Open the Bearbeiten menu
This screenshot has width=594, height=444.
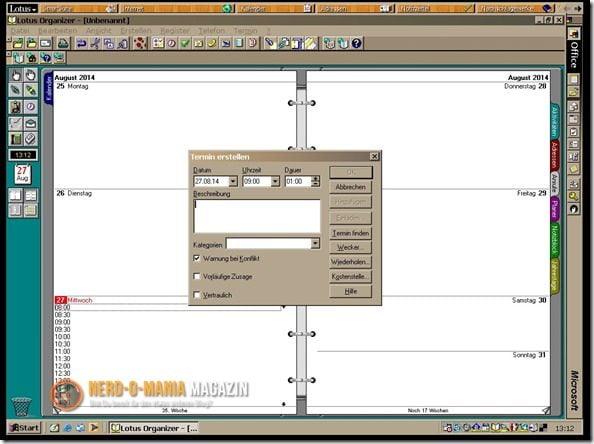coord(58,30)
